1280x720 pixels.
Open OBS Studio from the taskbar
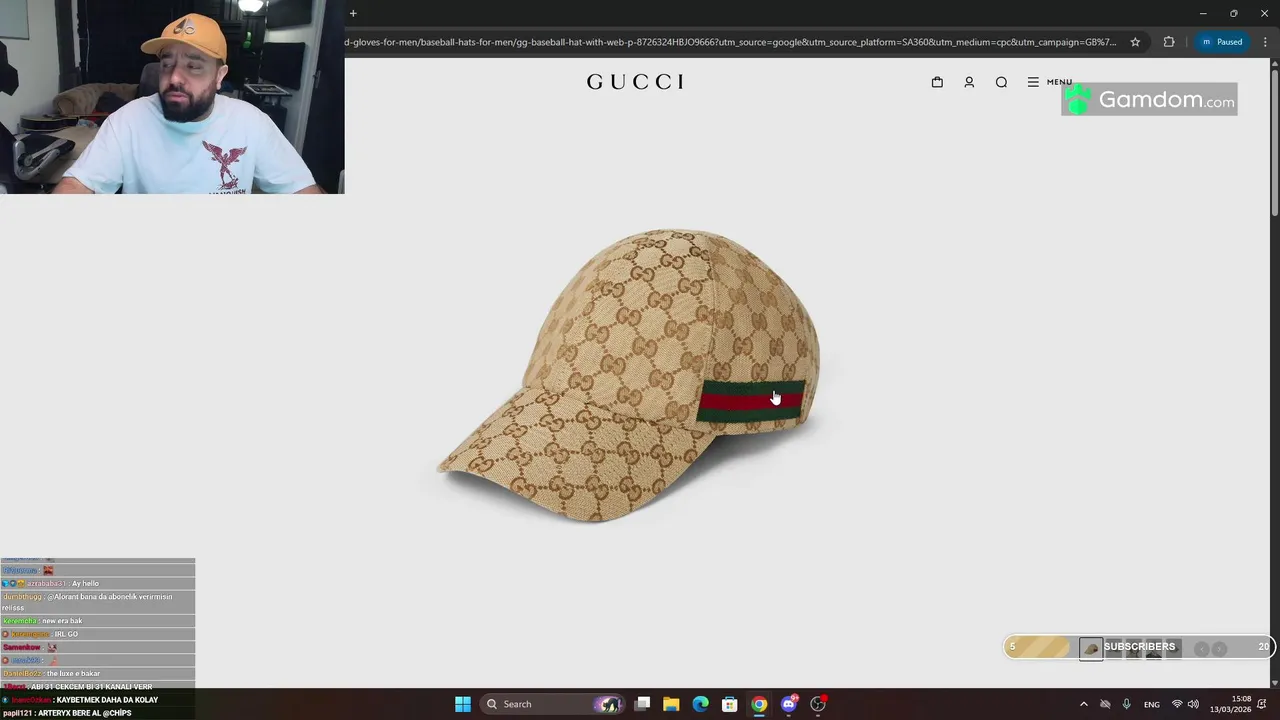818,704
